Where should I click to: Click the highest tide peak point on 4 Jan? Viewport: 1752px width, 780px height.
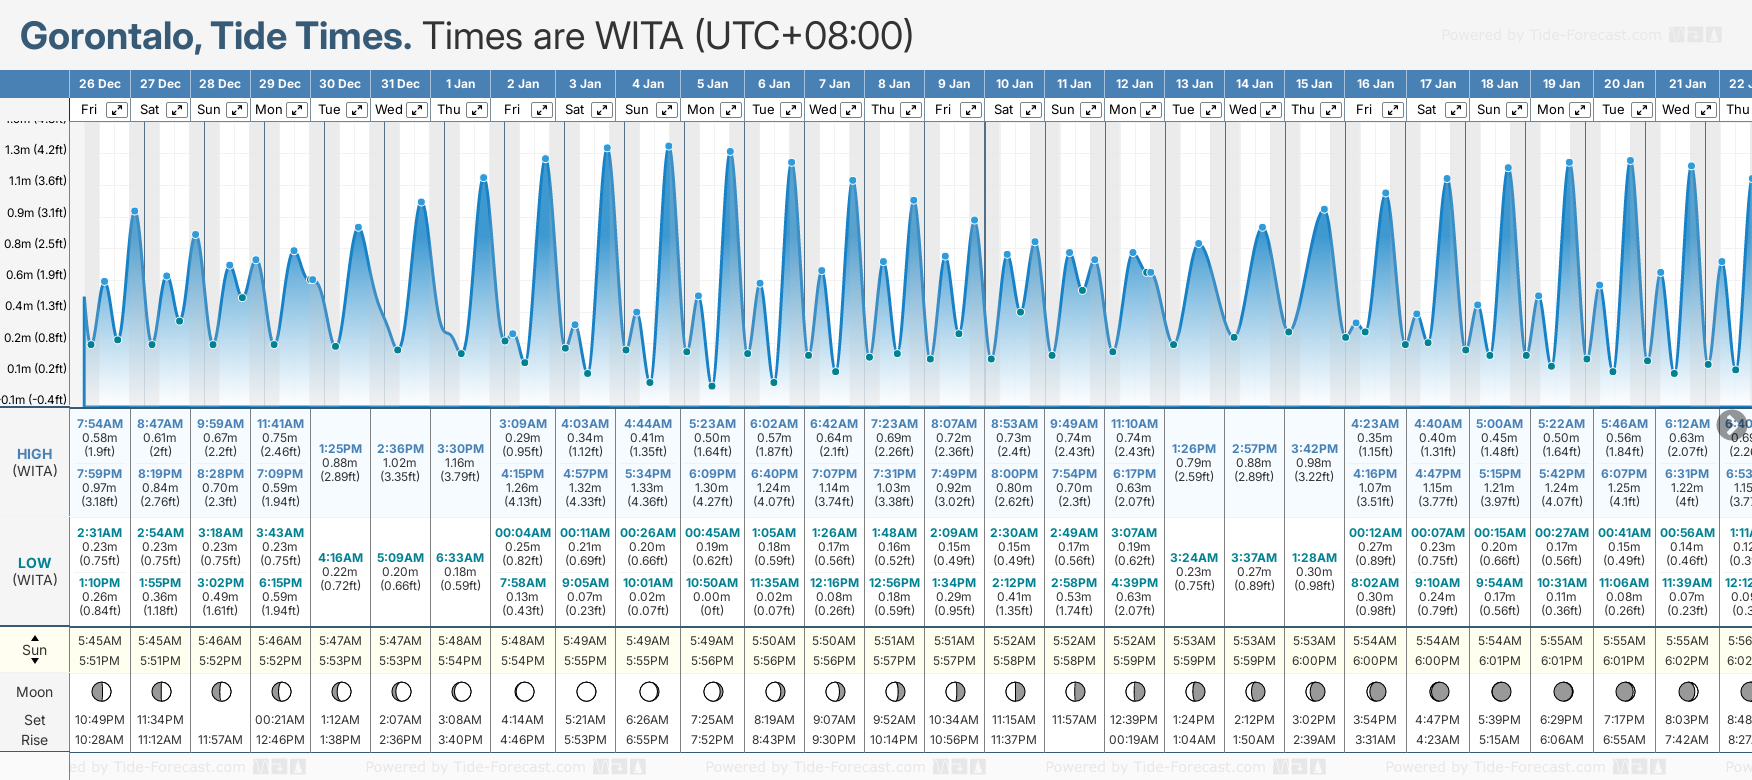tap(668, 146)
